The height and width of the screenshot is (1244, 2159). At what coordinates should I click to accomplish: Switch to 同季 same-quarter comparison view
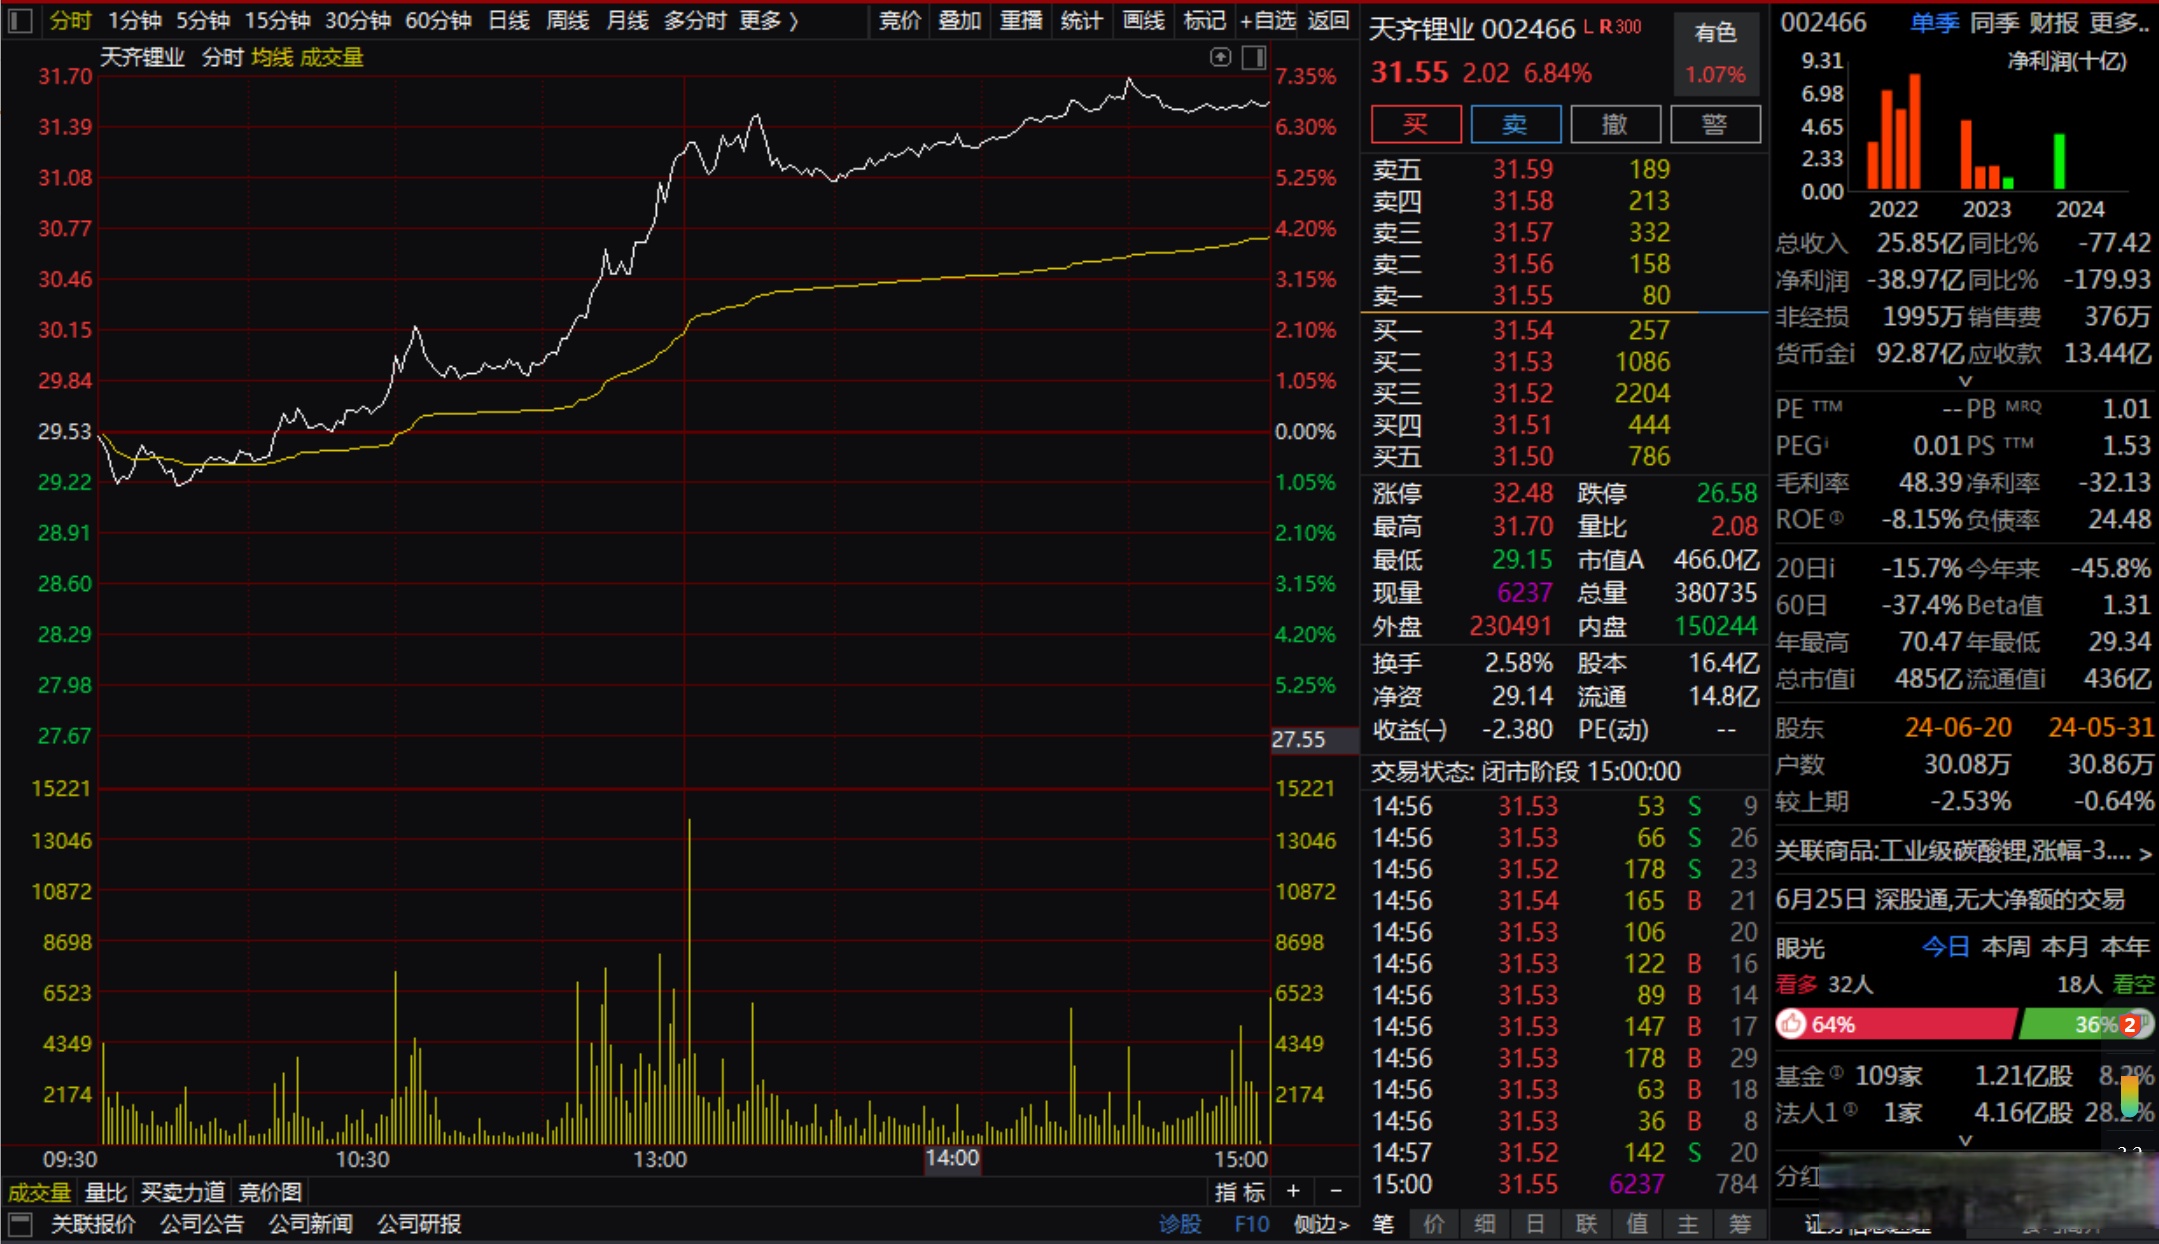pyautogui.click(x=1996, y=23)
